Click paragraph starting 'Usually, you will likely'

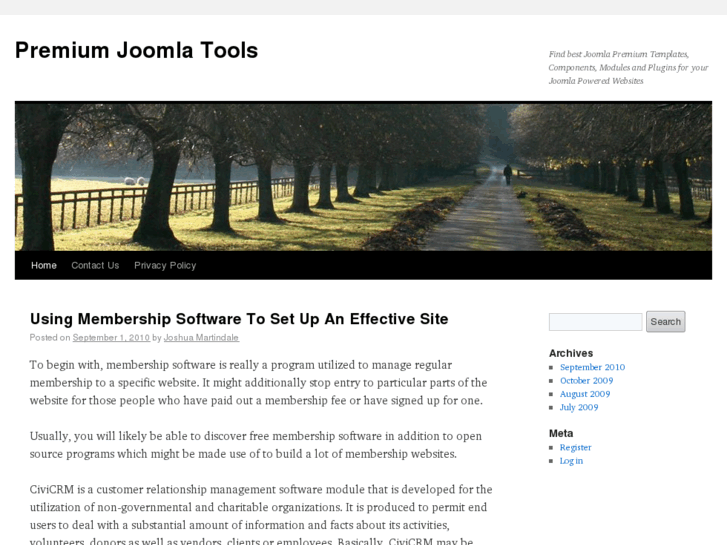coord(255,445)
